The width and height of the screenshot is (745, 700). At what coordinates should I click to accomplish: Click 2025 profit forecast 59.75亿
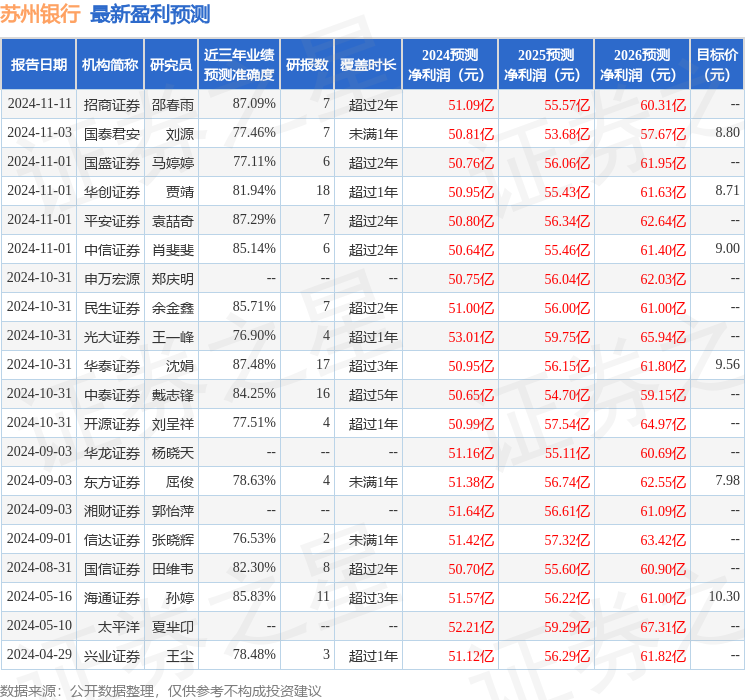pos(567,337)
